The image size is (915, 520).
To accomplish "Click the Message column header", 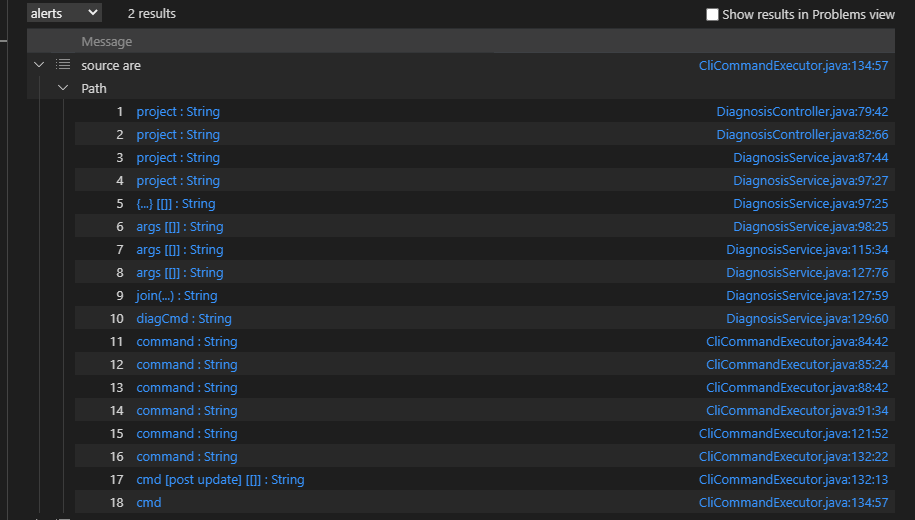I will tap(107, 42).
